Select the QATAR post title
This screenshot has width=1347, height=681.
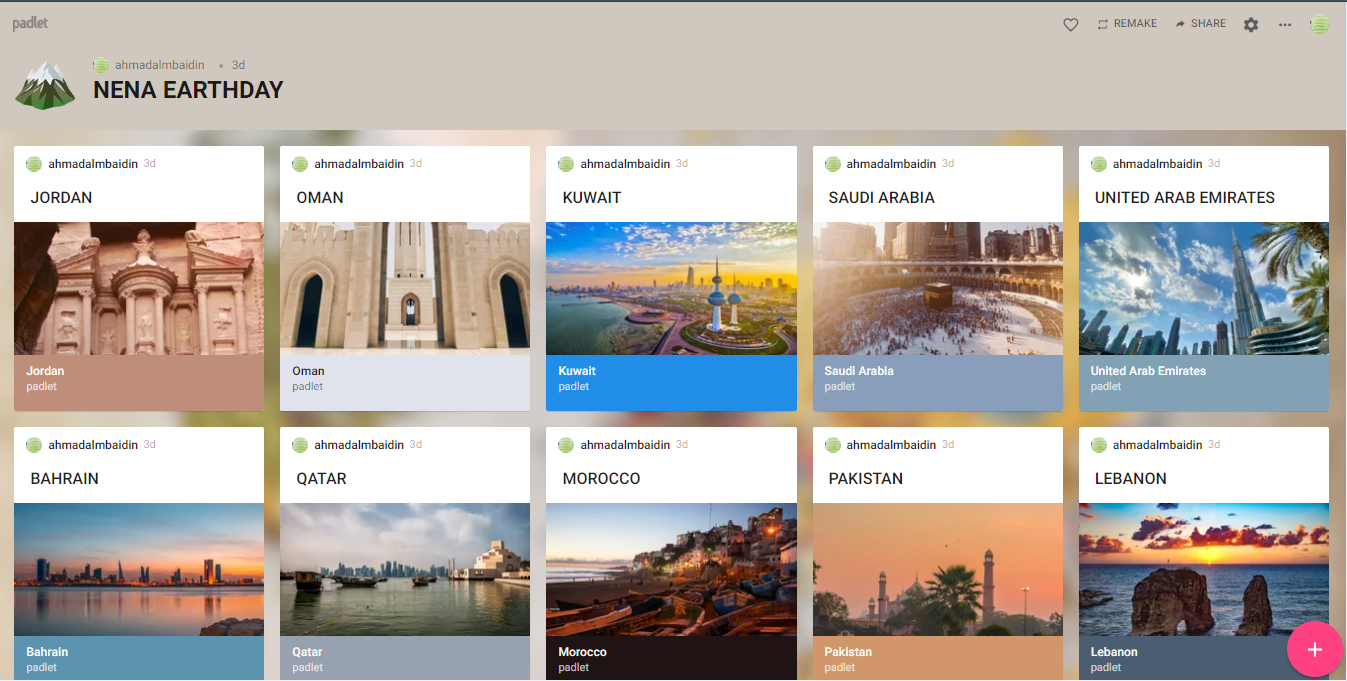coord(321,479)
